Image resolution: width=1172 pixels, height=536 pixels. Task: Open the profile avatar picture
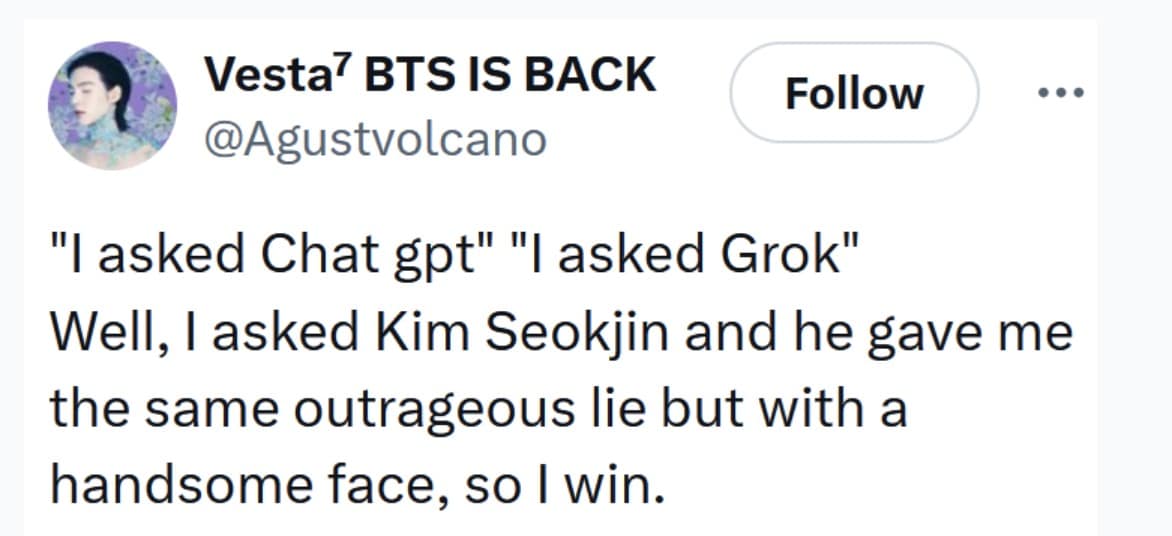click(x=112, y=106)
